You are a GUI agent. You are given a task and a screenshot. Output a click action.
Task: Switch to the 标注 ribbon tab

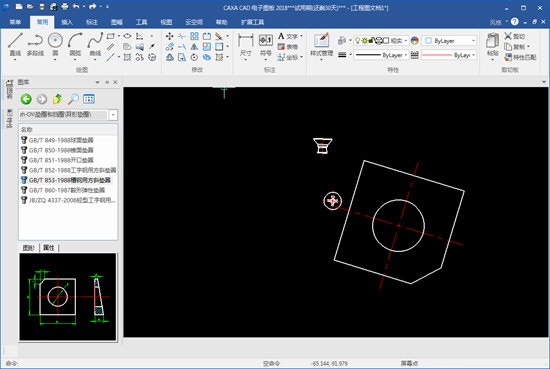point(92,22)
